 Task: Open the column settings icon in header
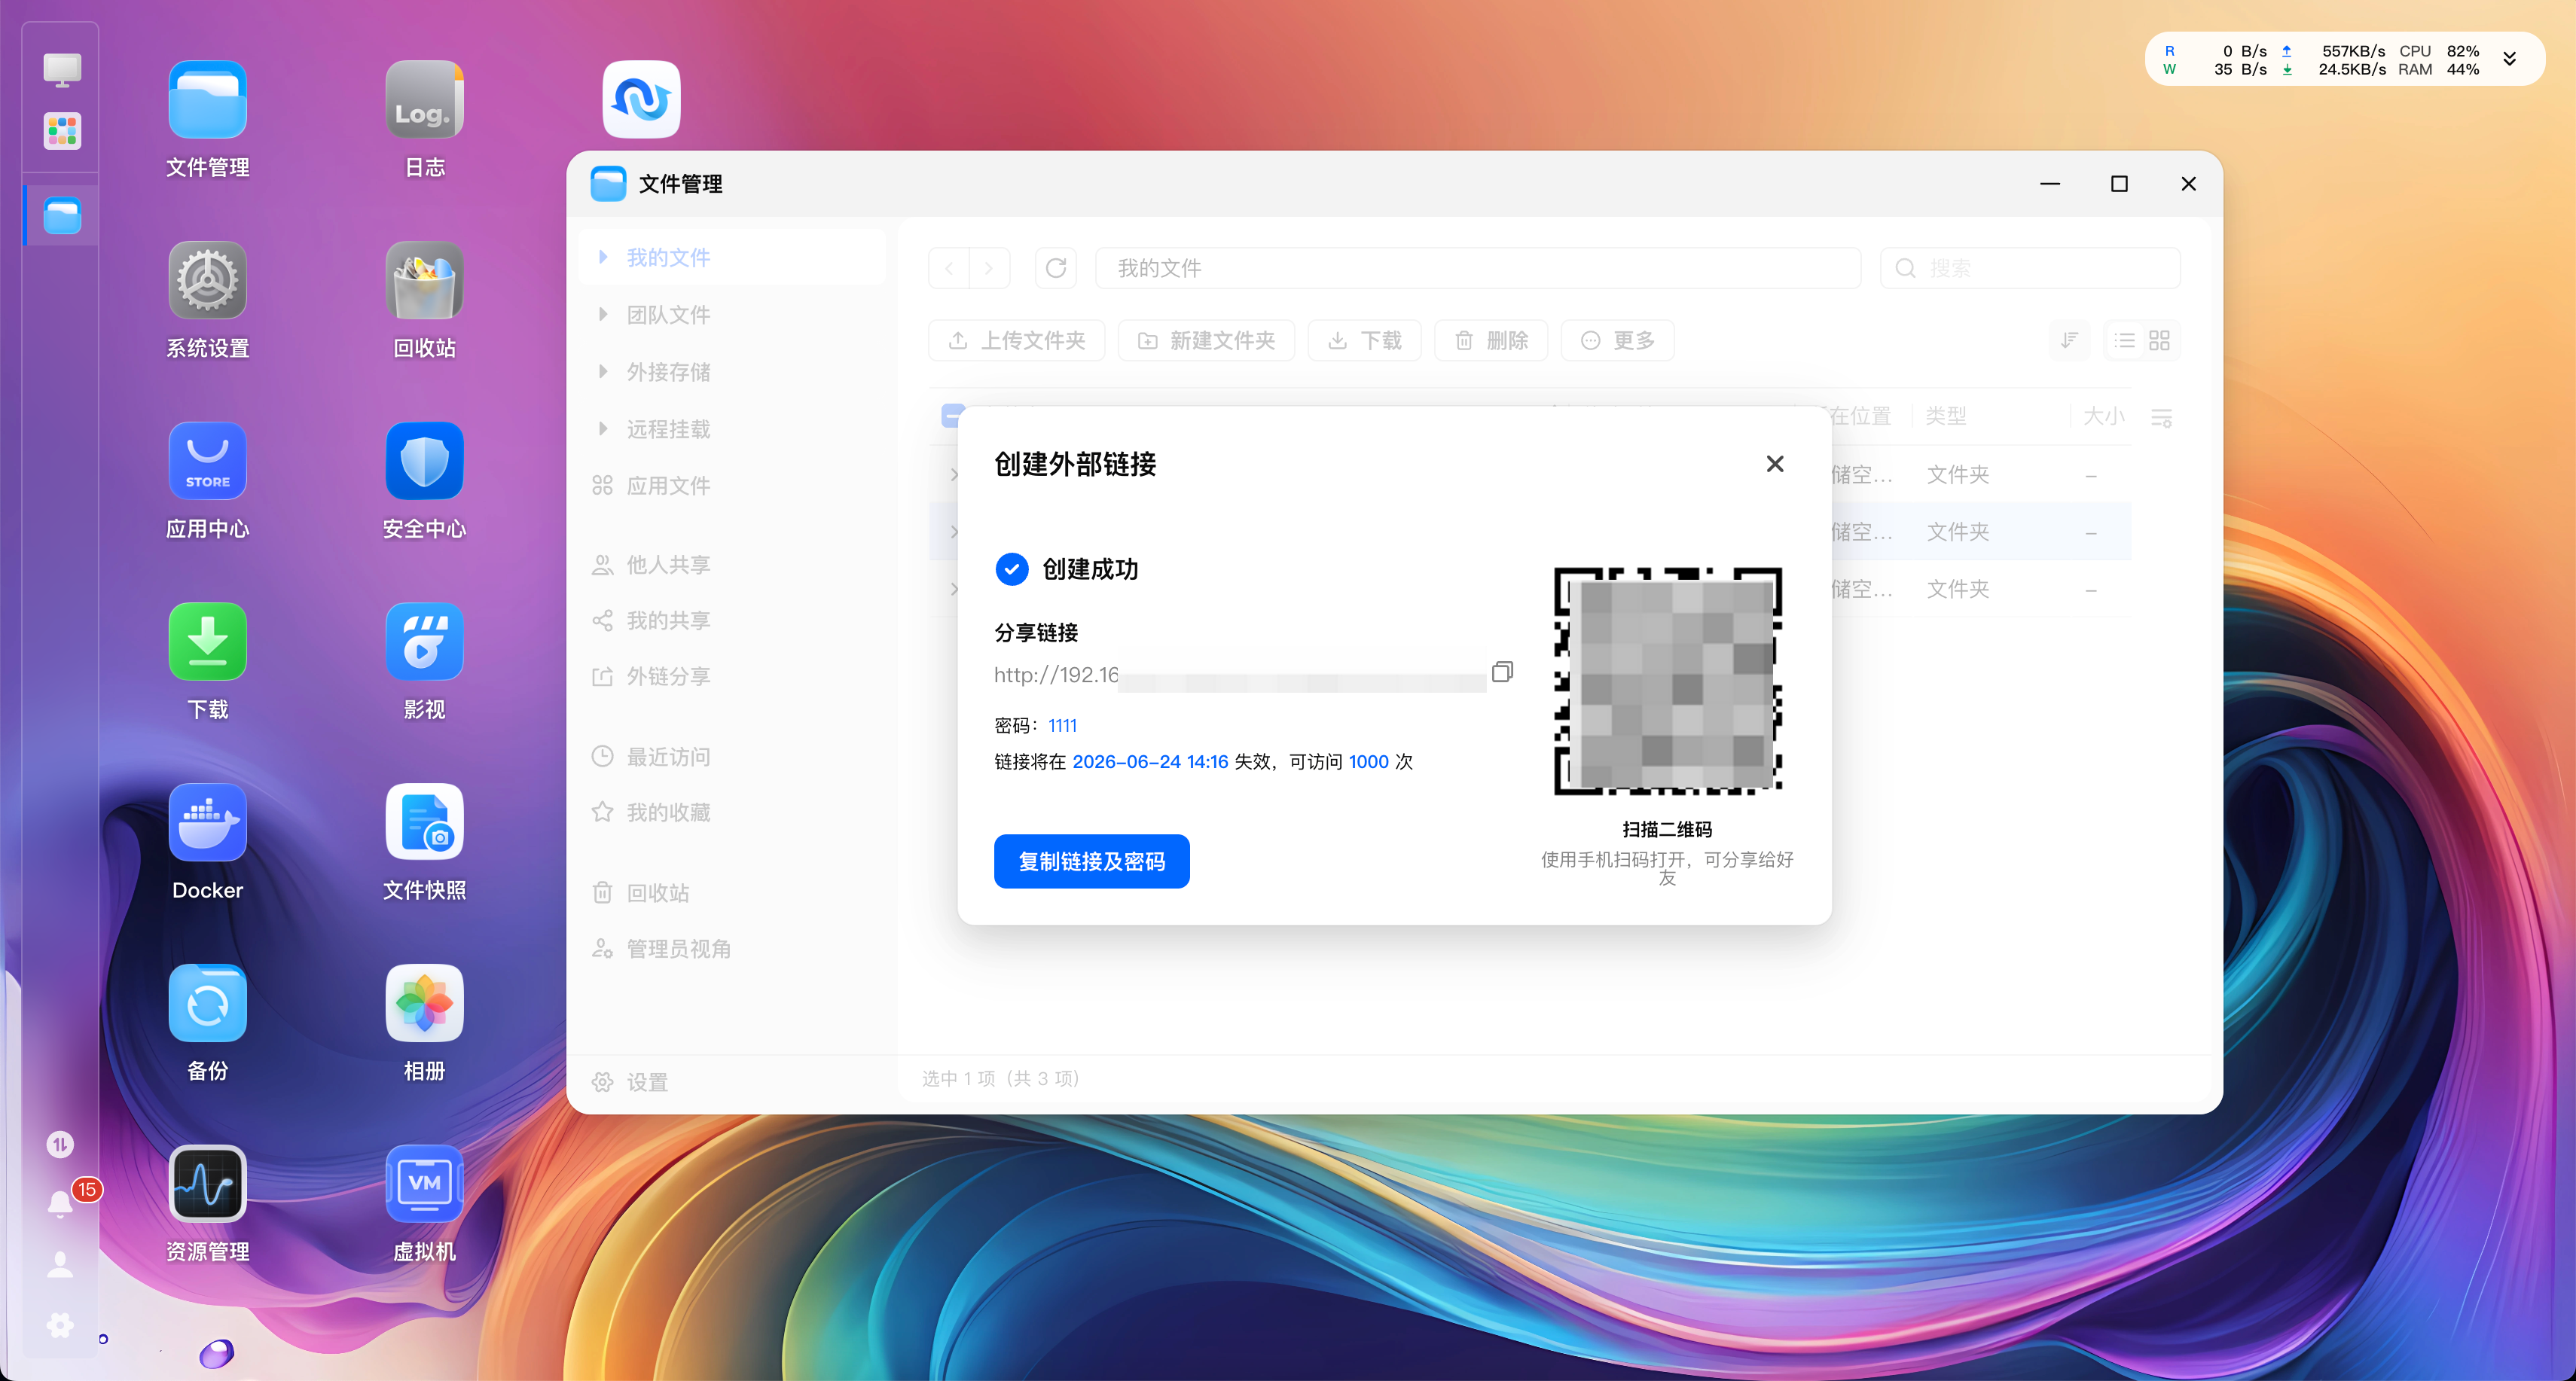2162,417
